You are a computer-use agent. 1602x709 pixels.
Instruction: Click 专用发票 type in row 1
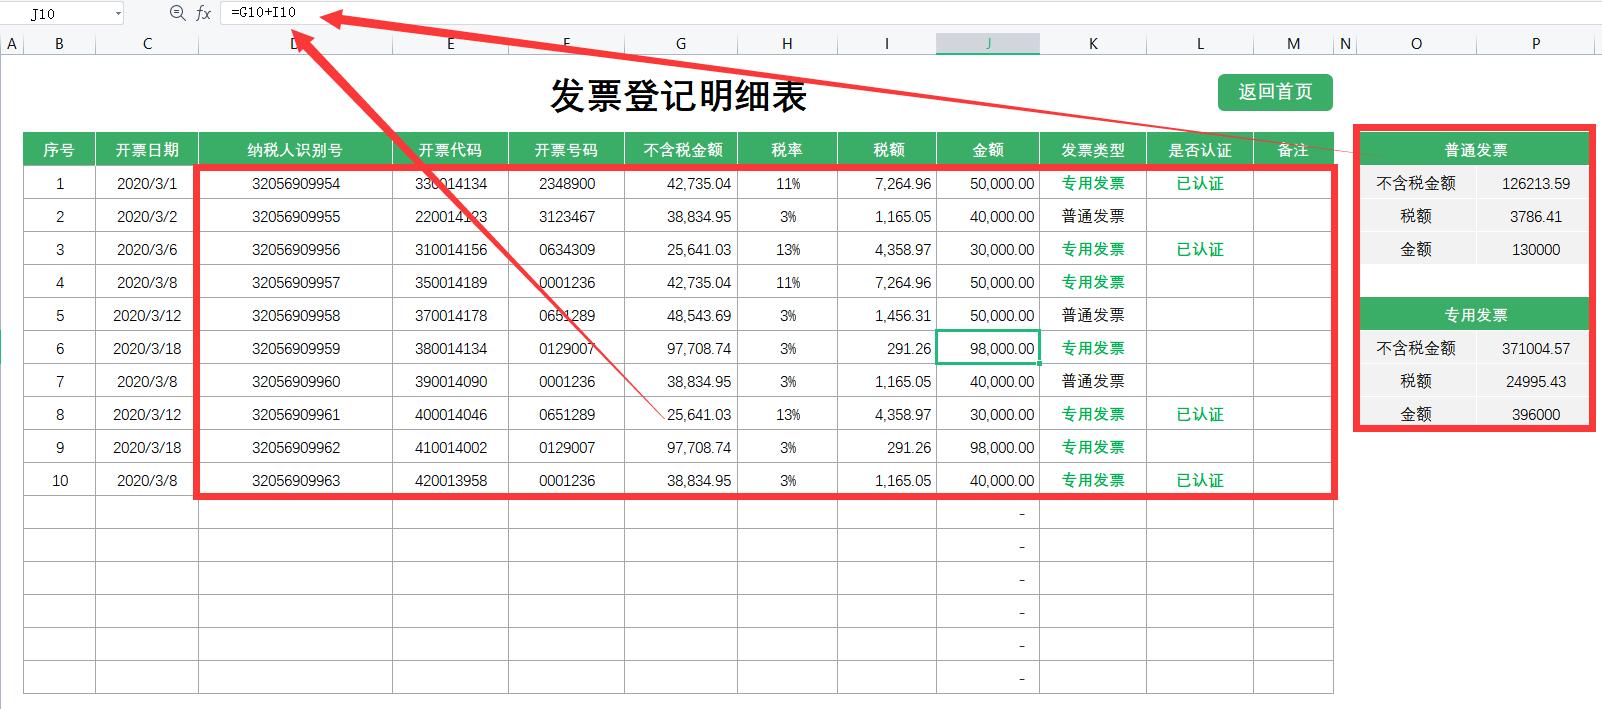tap(1093, 183)
